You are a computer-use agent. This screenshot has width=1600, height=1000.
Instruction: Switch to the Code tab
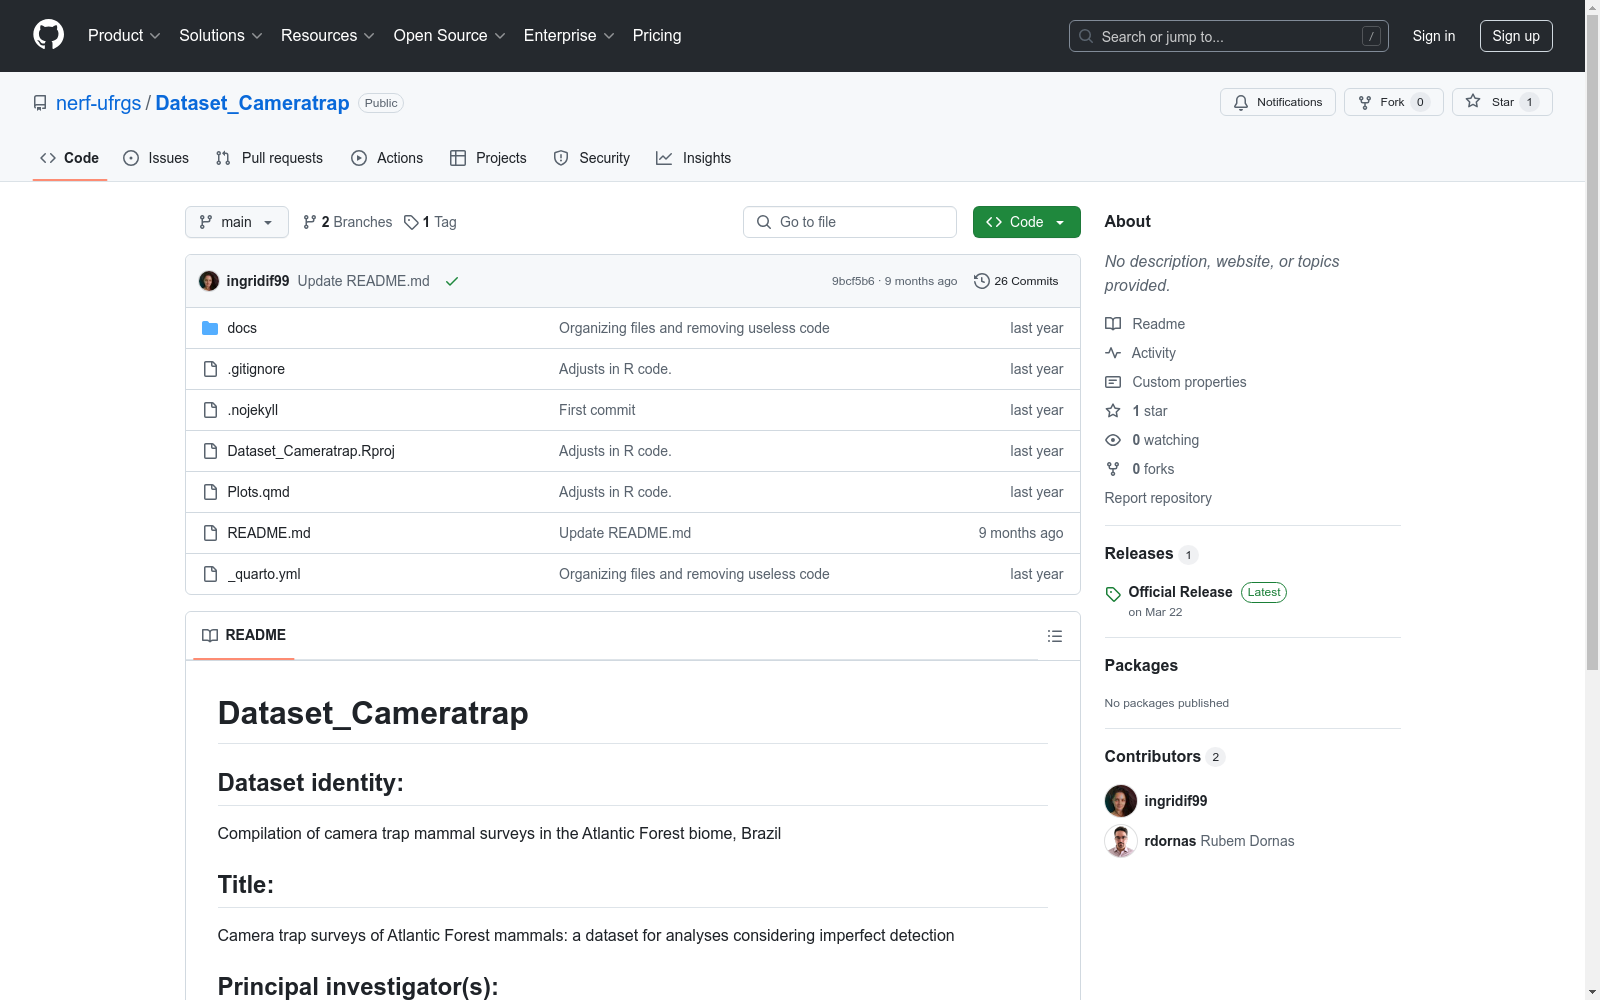[x=70, y=158]
